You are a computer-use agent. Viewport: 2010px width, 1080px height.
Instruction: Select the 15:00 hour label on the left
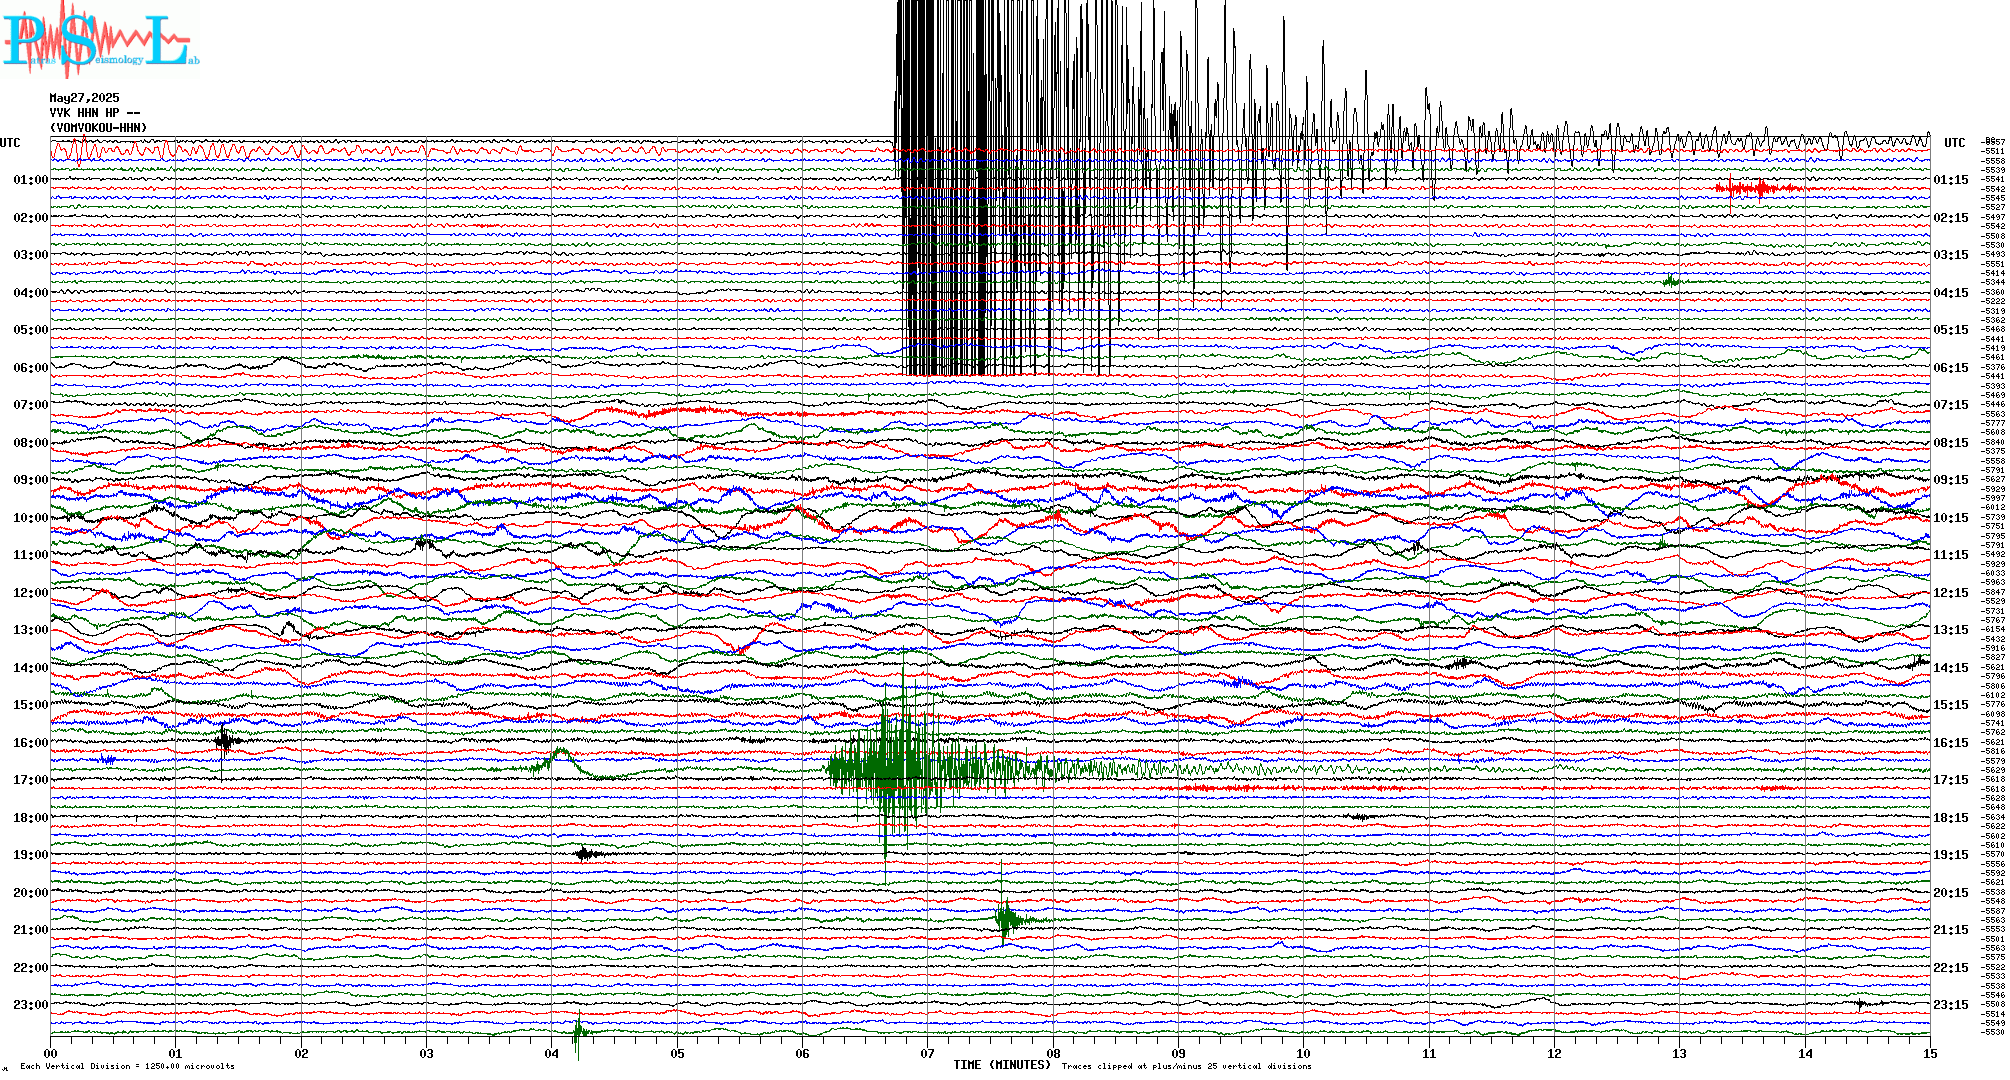[31, 705]
